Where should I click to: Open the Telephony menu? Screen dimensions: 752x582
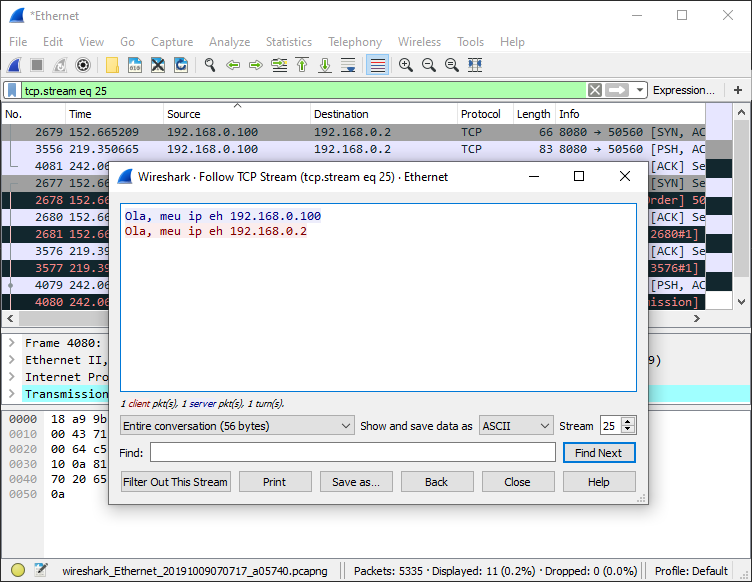[x=355, y=42]
